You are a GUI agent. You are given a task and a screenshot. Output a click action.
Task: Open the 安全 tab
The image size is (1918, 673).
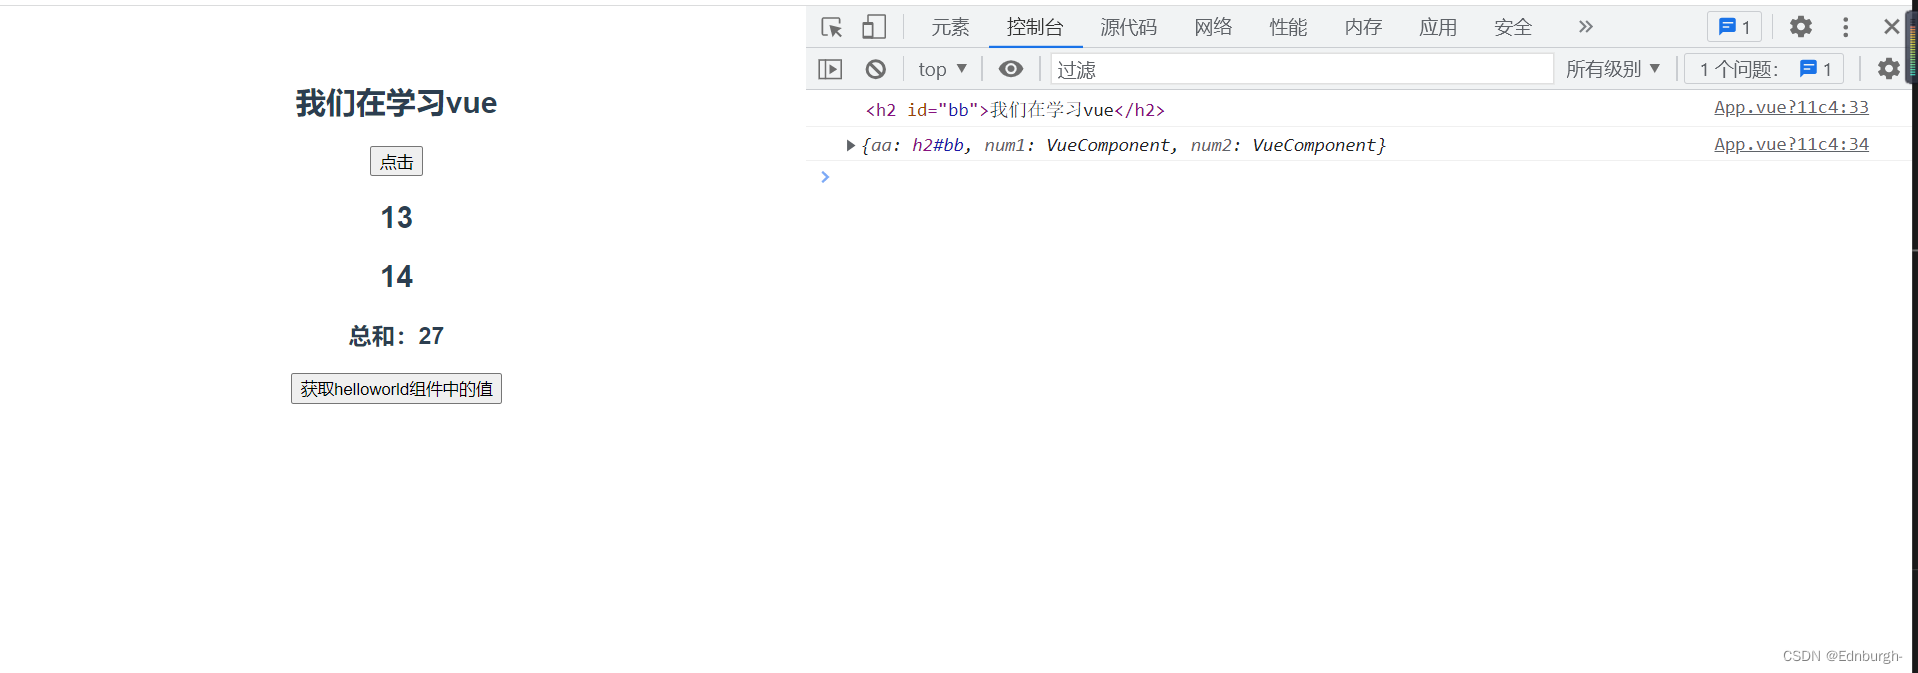(x=1513, y=27)
